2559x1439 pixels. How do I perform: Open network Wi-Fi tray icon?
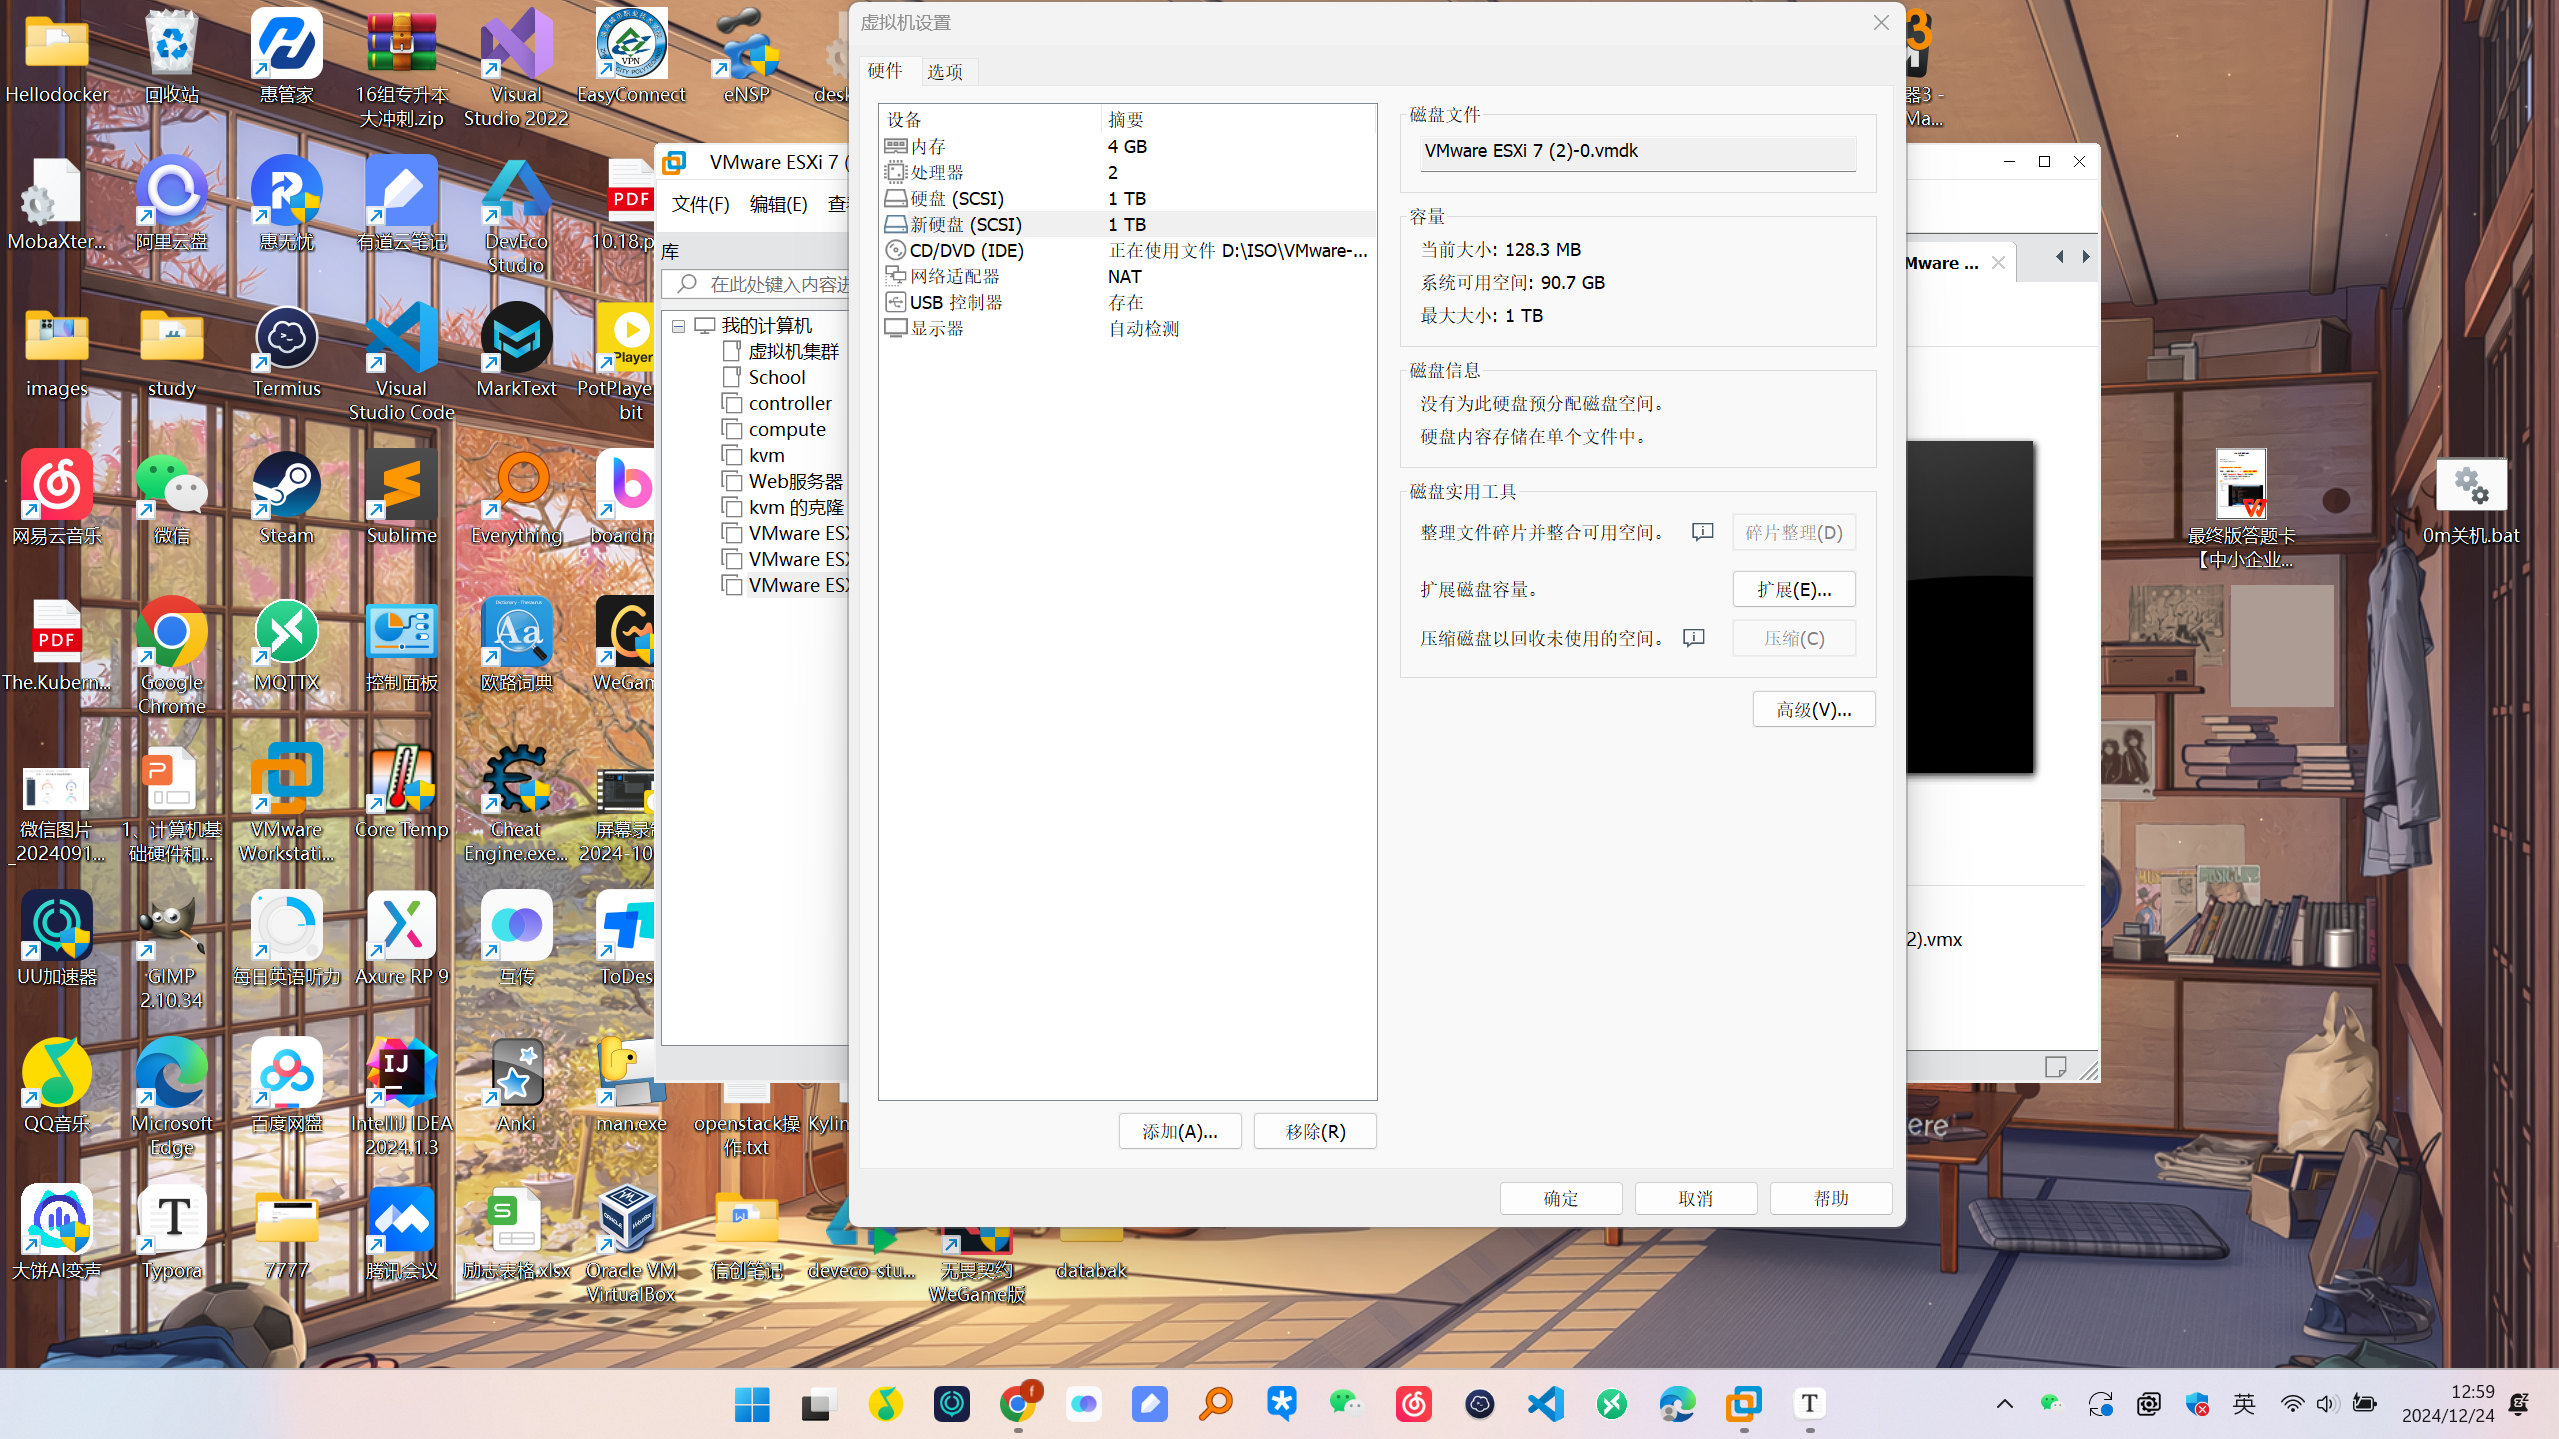point(2292,1404)
